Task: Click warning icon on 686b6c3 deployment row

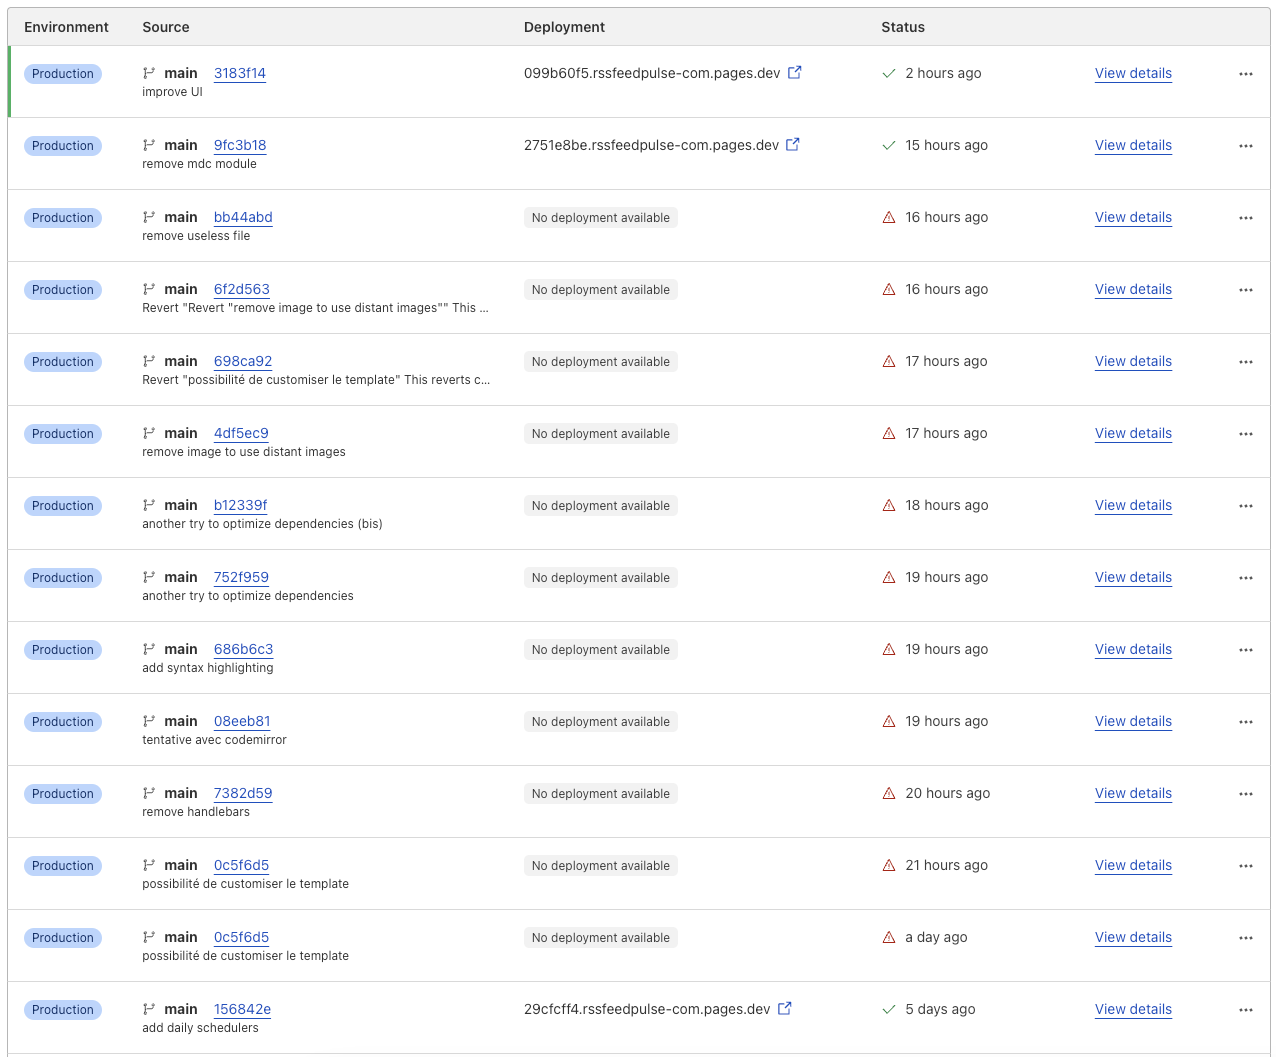Action: tap(889, 649)
